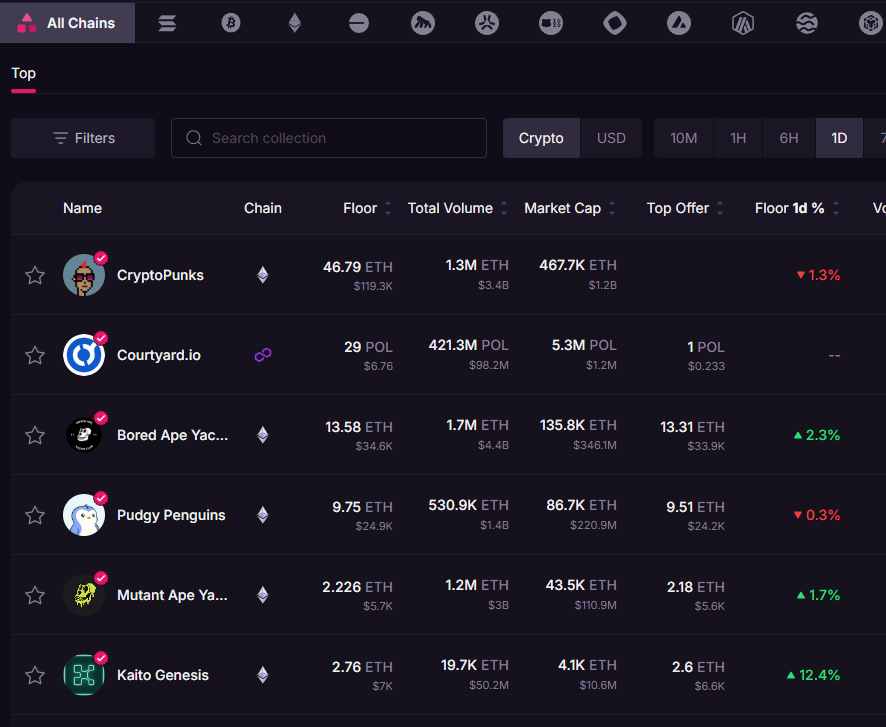Click the Ethereum icon in Pudgy Penguins row
This screenshot has width=886, height=727.
263,515
